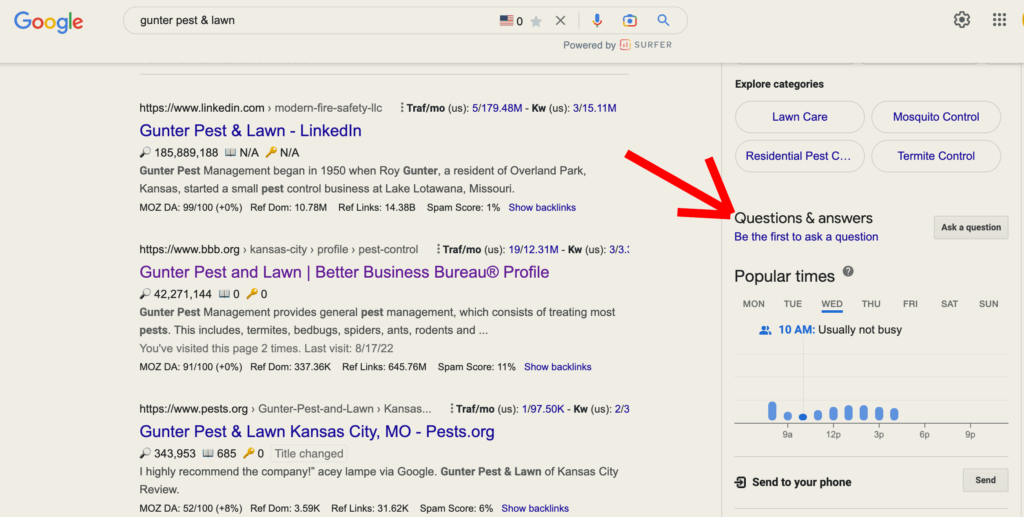Click 'MOZ DA: 99/100 (+0%)' text

coord(191,208)
